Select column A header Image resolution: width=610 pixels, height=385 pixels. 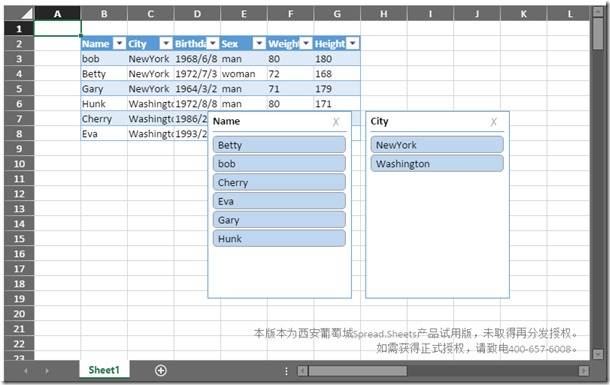pos(58,14)
